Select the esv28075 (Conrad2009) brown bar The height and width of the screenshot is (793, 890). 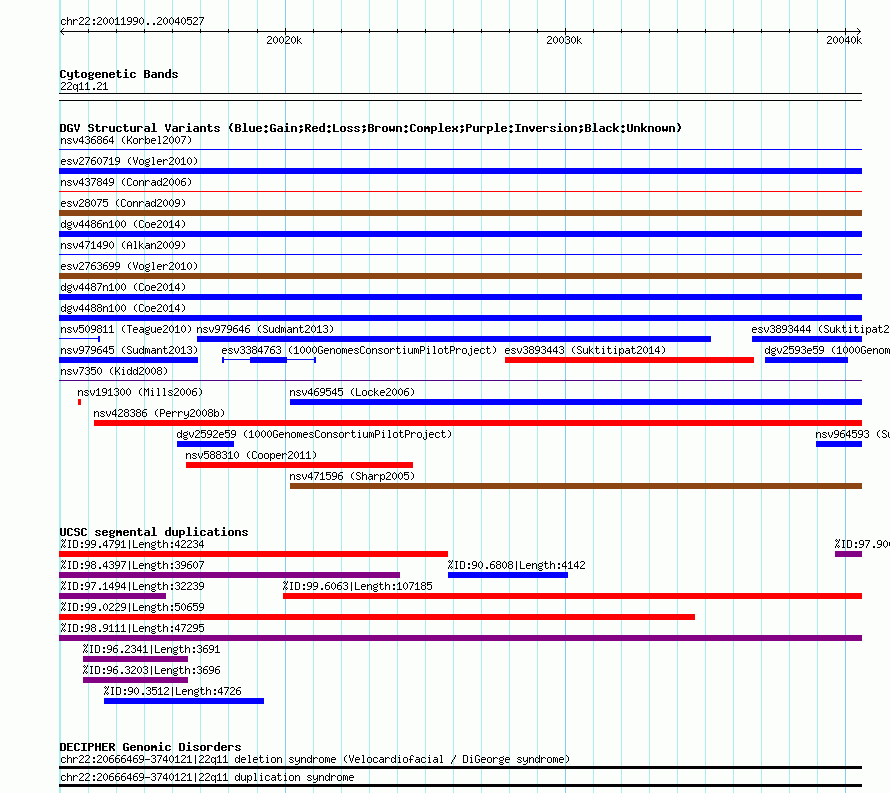click(460, 213)
